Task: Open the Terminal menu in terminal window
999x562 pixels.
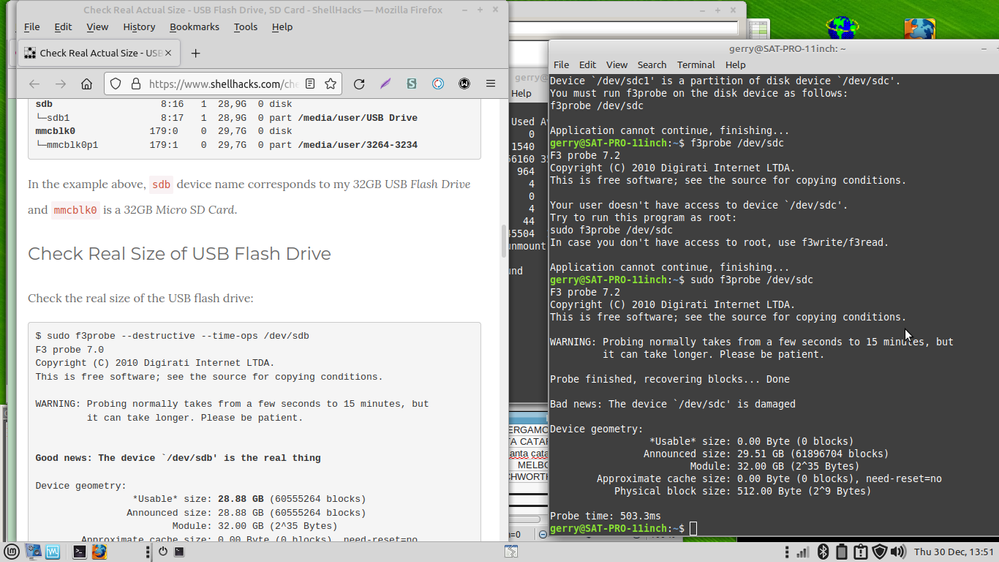Action: click(696, 65)
